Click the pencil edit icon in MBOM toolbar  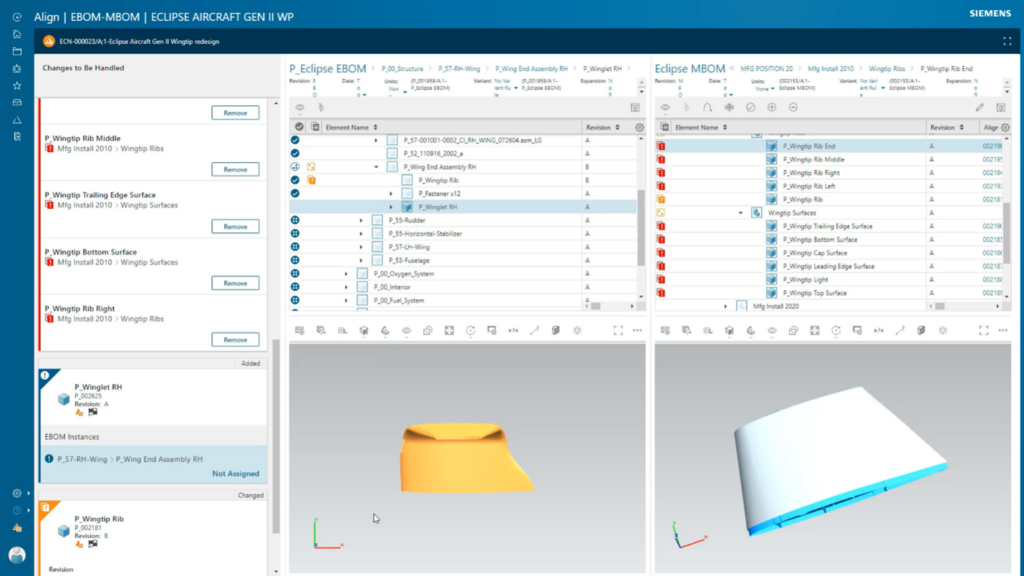[x=980, y=107]
